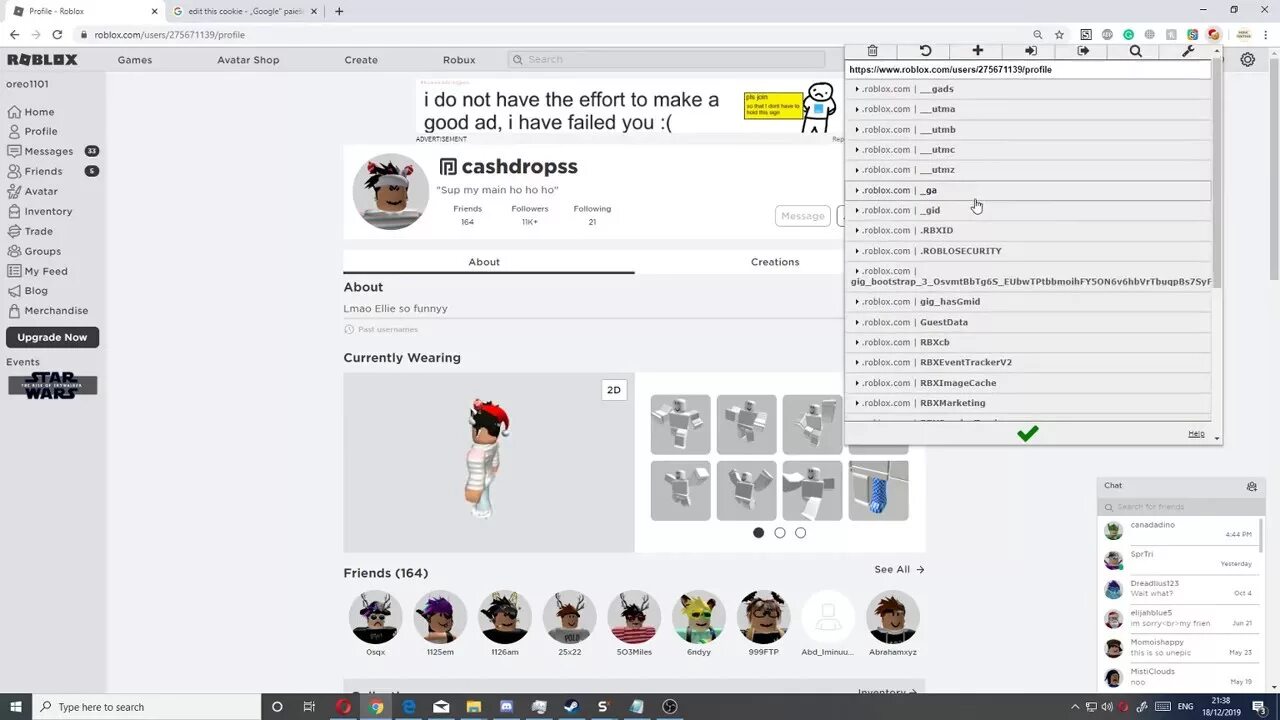
Task: Click the reset cookies undo icon
Action: pos(925,51)
